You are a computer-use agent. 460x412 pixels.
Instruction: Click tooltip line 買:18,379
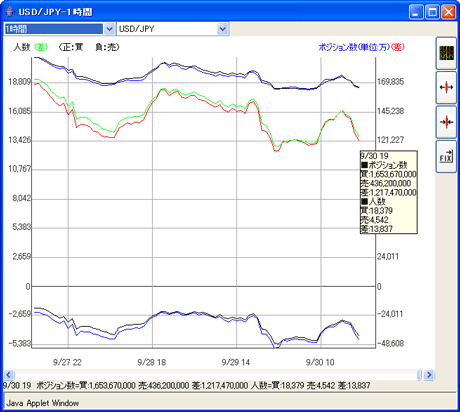[377, 211]
